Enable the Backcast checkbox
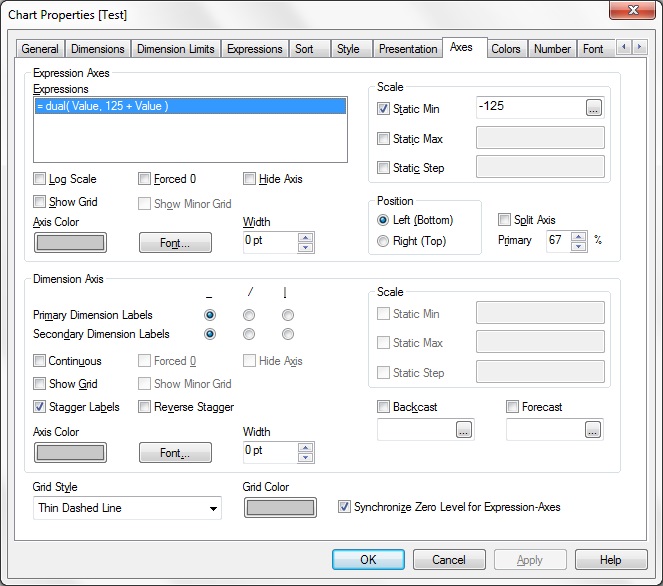Screen dimensions: 663x586 [x=383, y=407]
